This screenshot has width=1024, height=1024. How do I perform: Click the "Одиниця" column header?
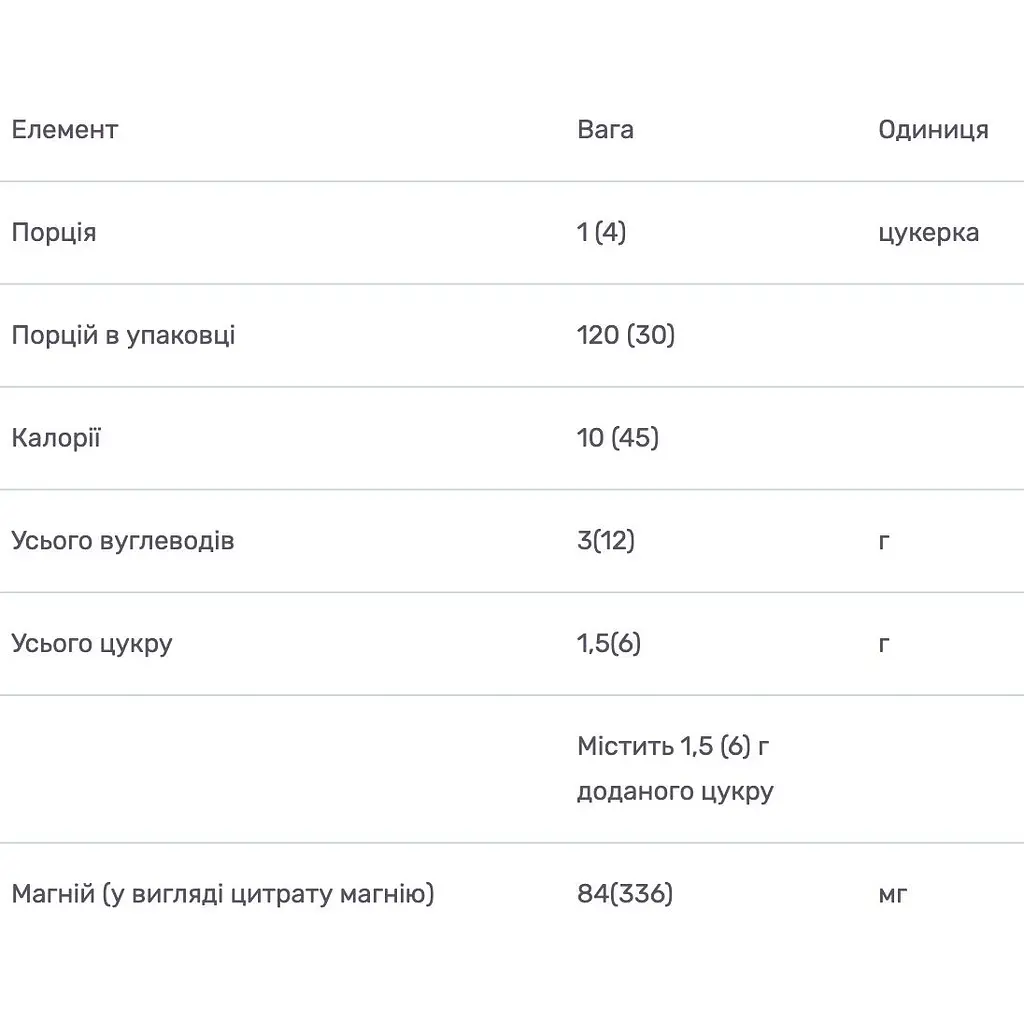point(933,130)
